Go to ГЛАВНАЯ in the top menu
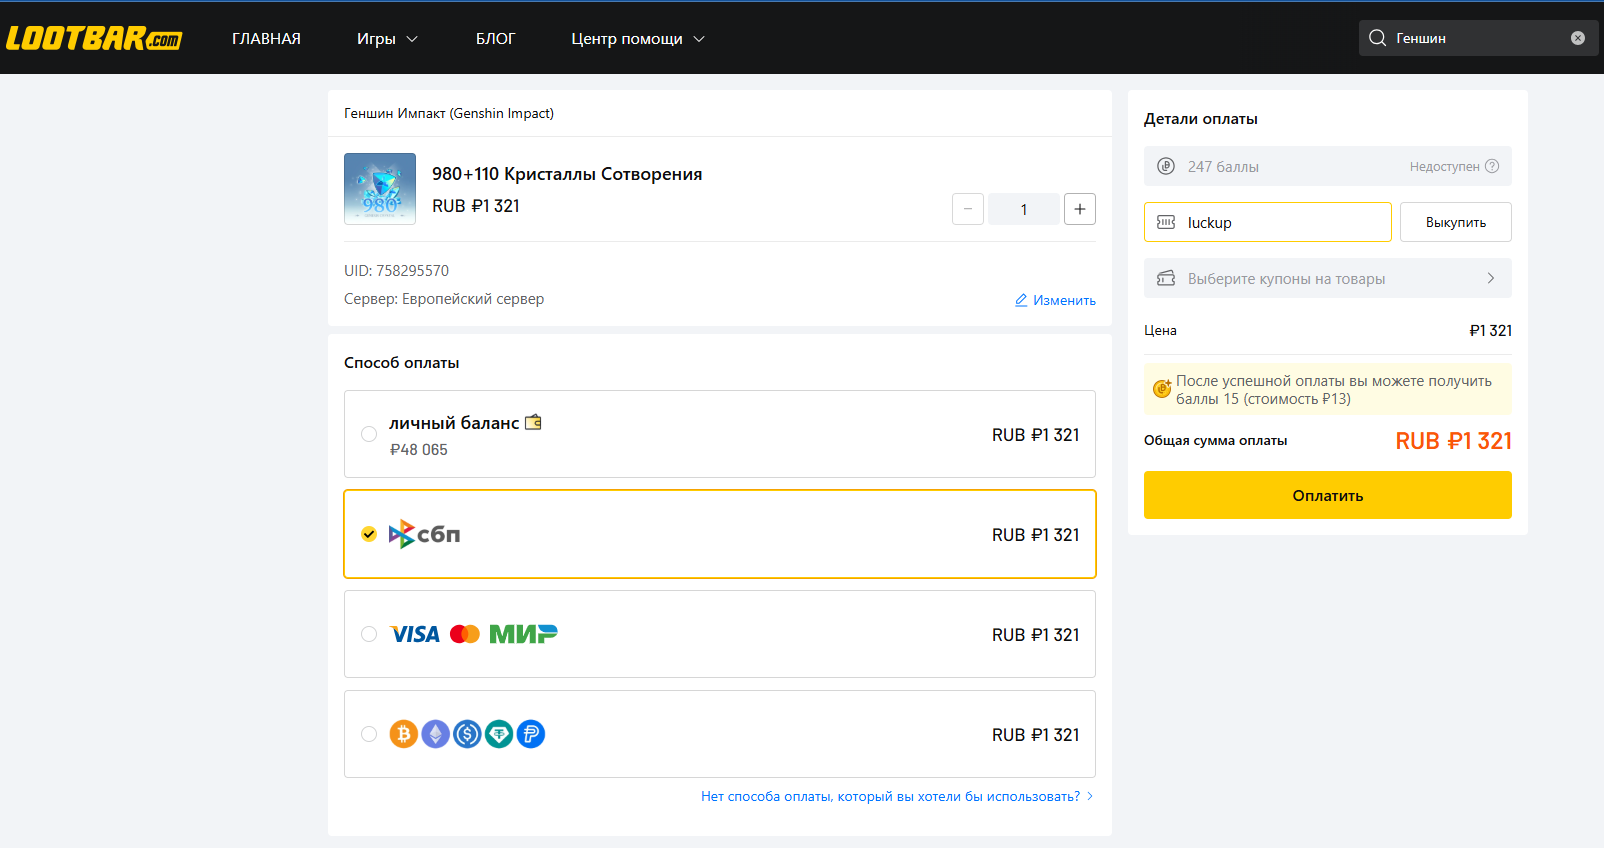 coord(266,38)
